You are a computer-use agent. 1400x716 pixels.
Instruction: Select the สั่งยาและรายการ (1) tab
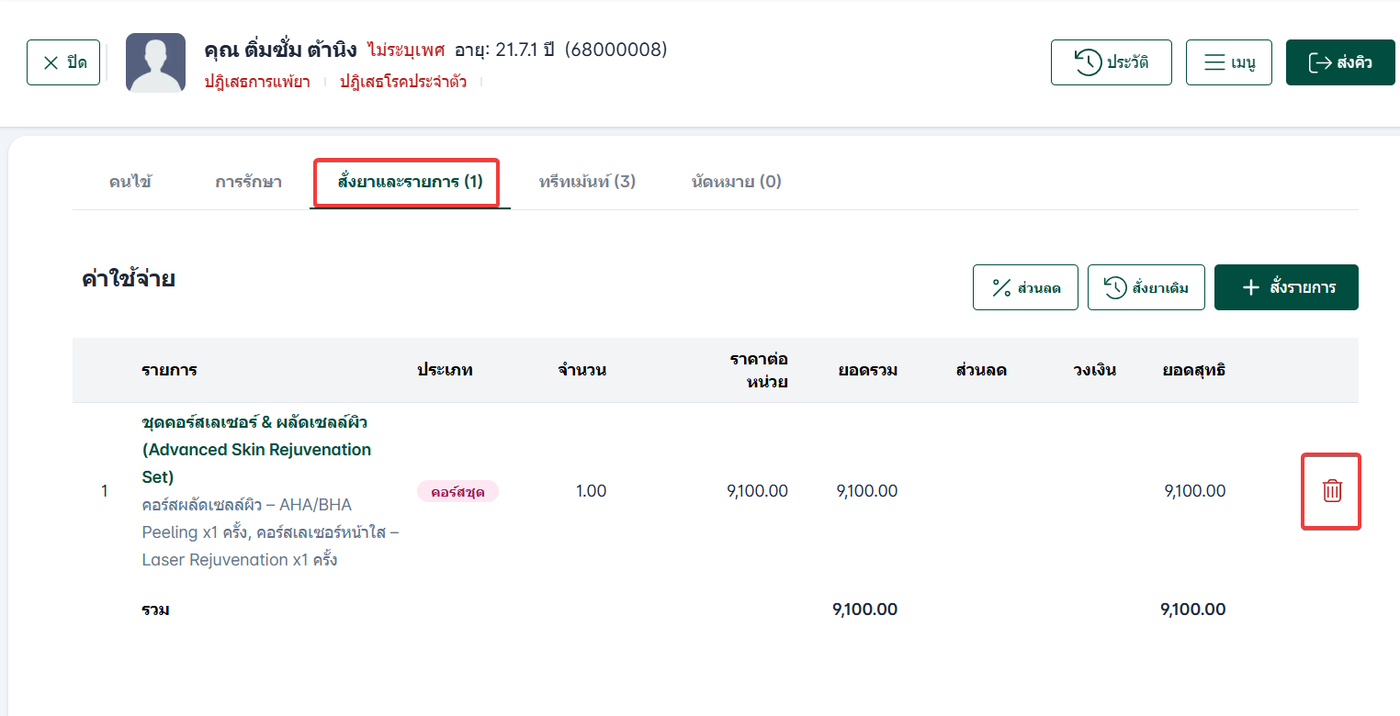[410, 182]
